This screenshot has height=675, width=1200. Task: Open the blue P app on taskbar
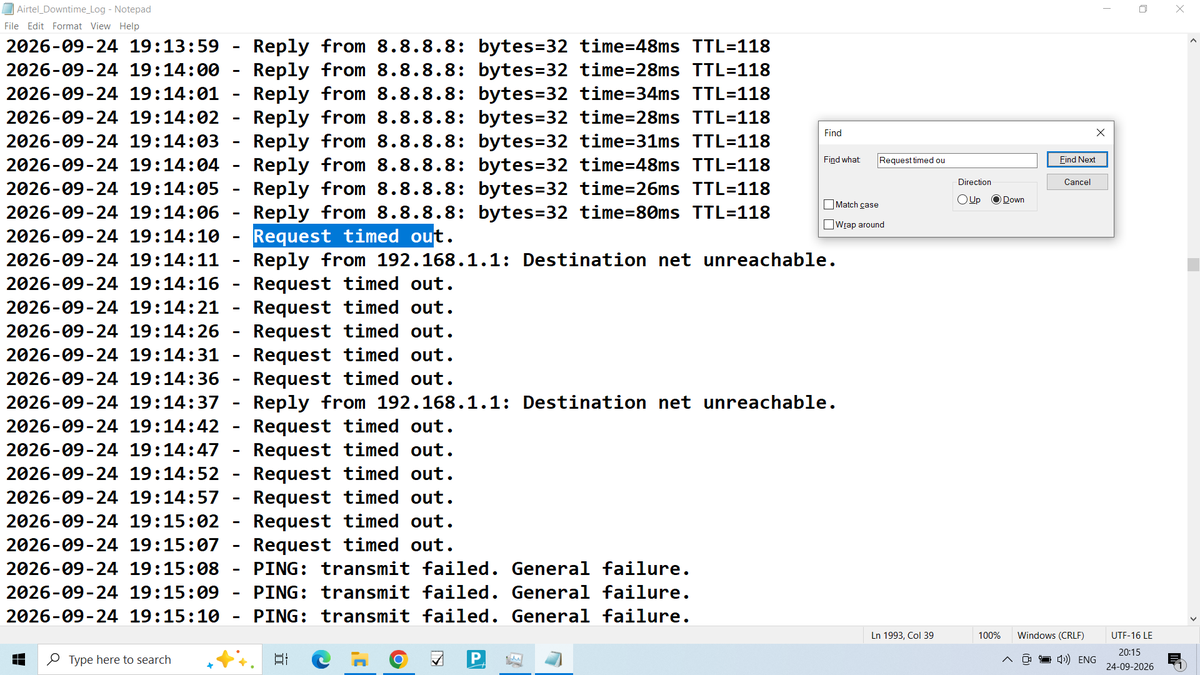pyautogui.click(x=476, y=659)
